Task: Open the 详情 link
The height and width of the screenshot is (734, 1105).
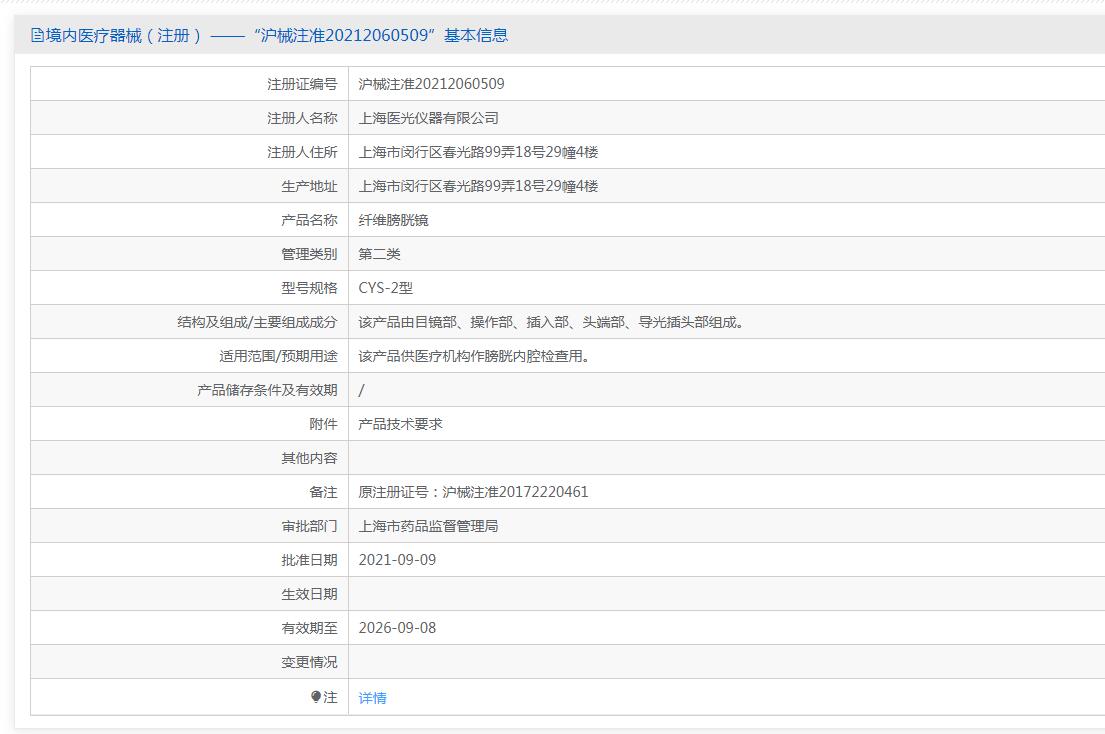Action: point(372,697)
